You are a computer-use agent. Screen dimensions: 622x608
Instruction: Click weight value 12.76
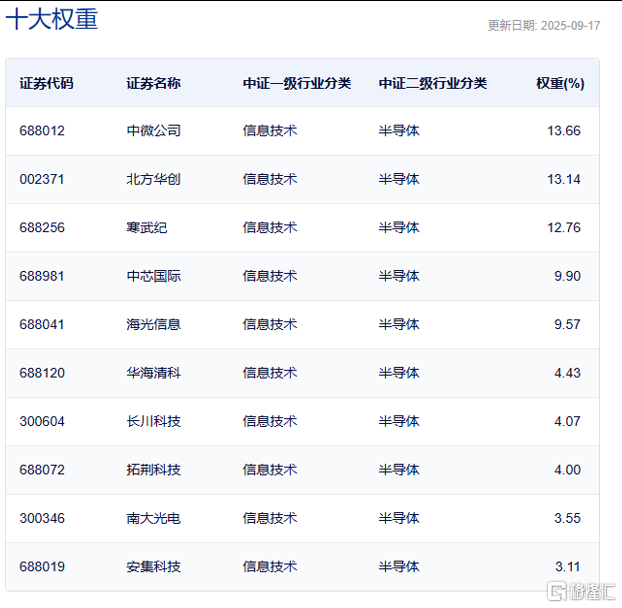coord(564,228)
